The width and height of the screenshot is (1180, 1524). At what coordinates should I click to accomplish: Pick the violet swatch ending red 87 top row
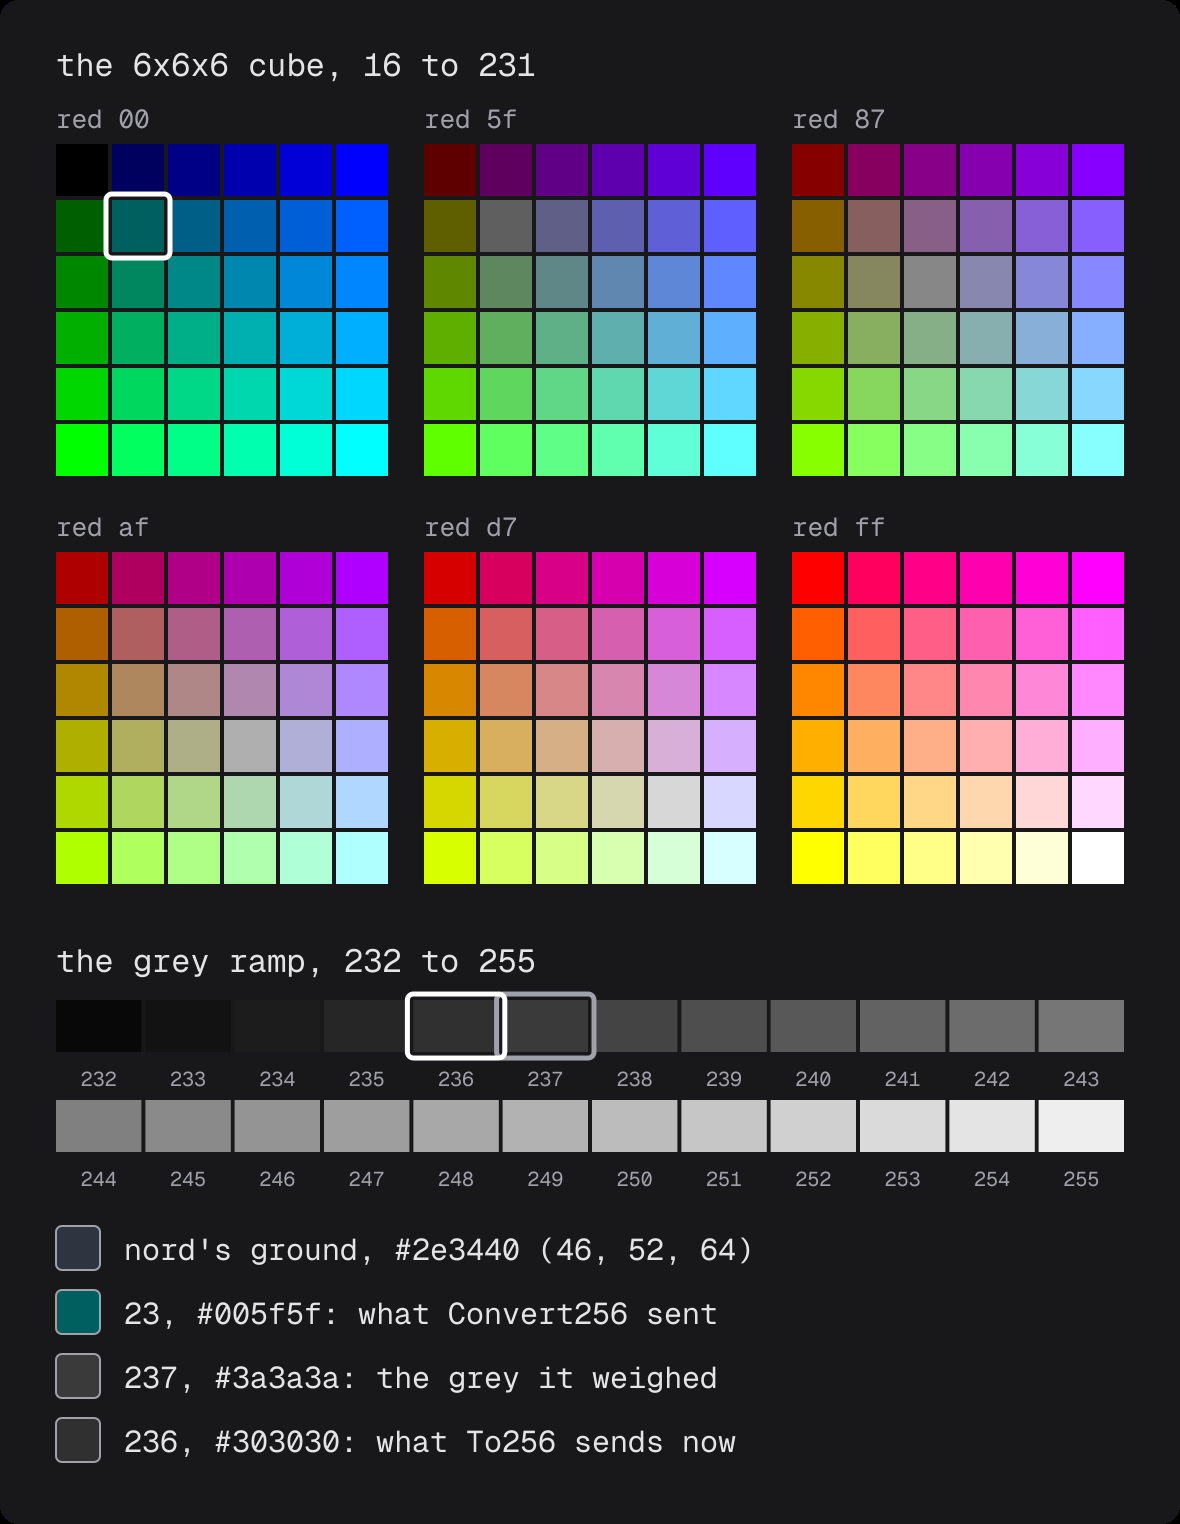point(1098,170)
